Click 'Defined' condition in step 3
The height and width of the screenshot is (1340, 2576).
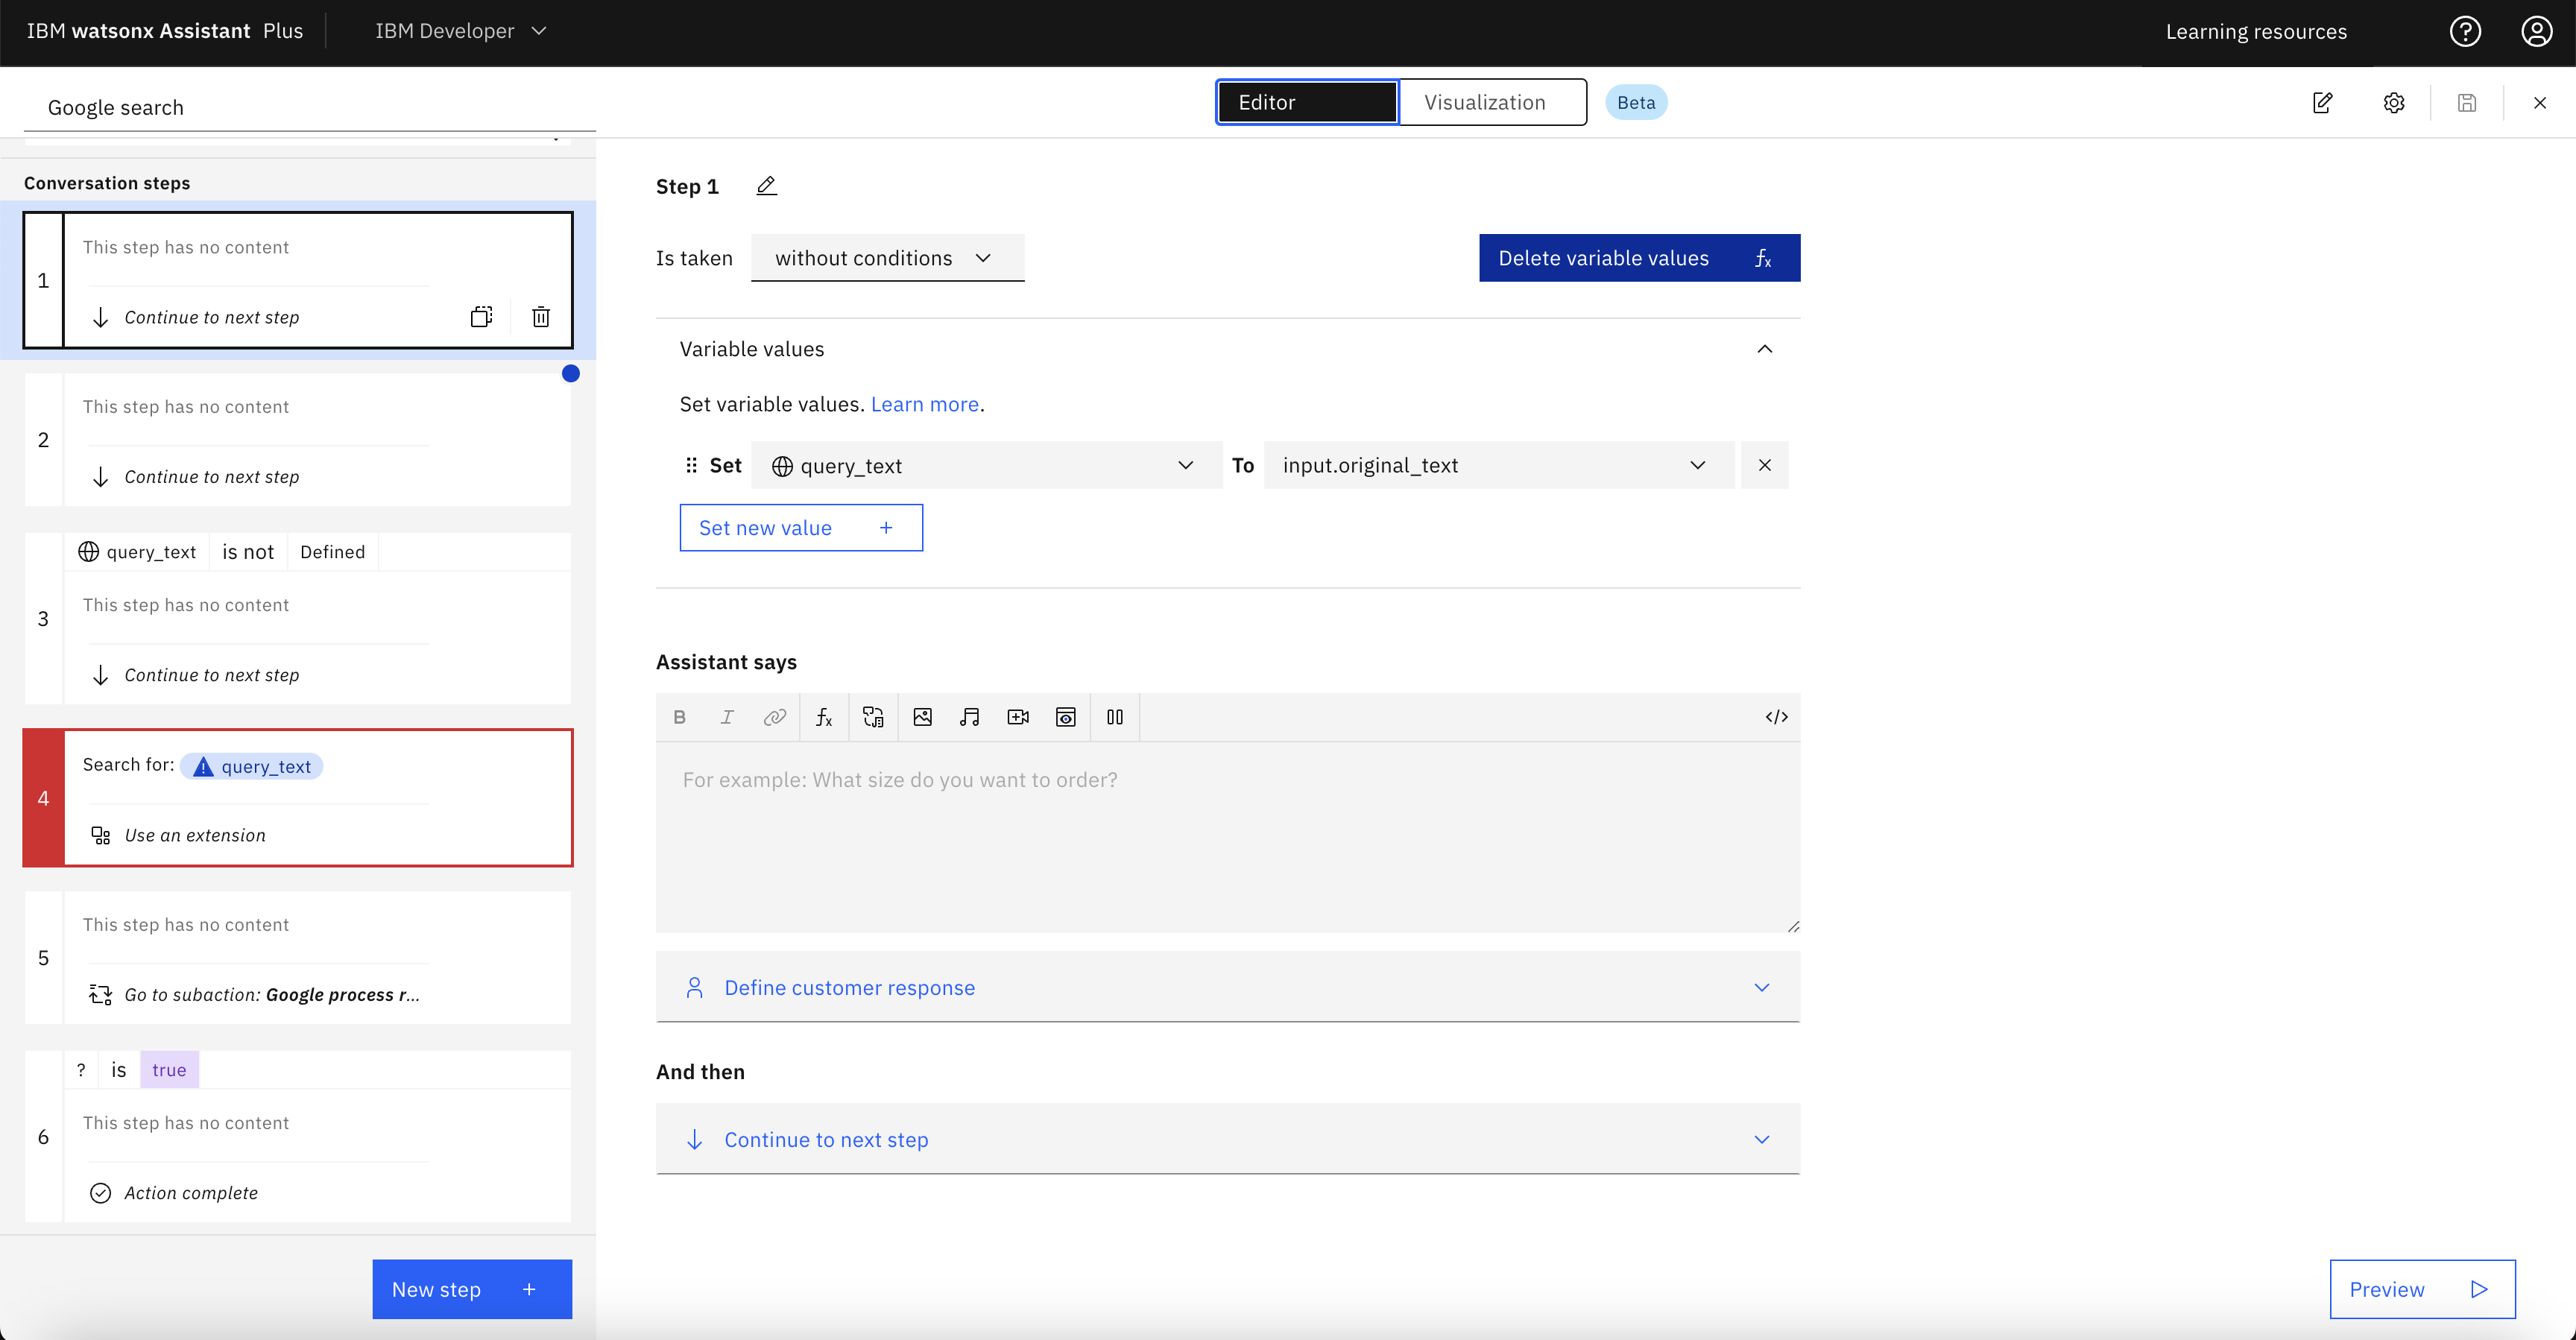click(332, 552)
